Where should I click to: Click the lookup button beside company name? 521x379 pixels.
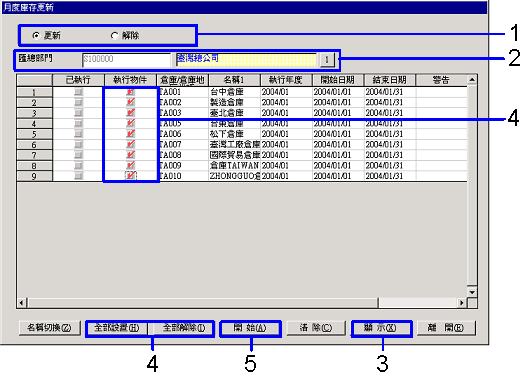point(327,60)
